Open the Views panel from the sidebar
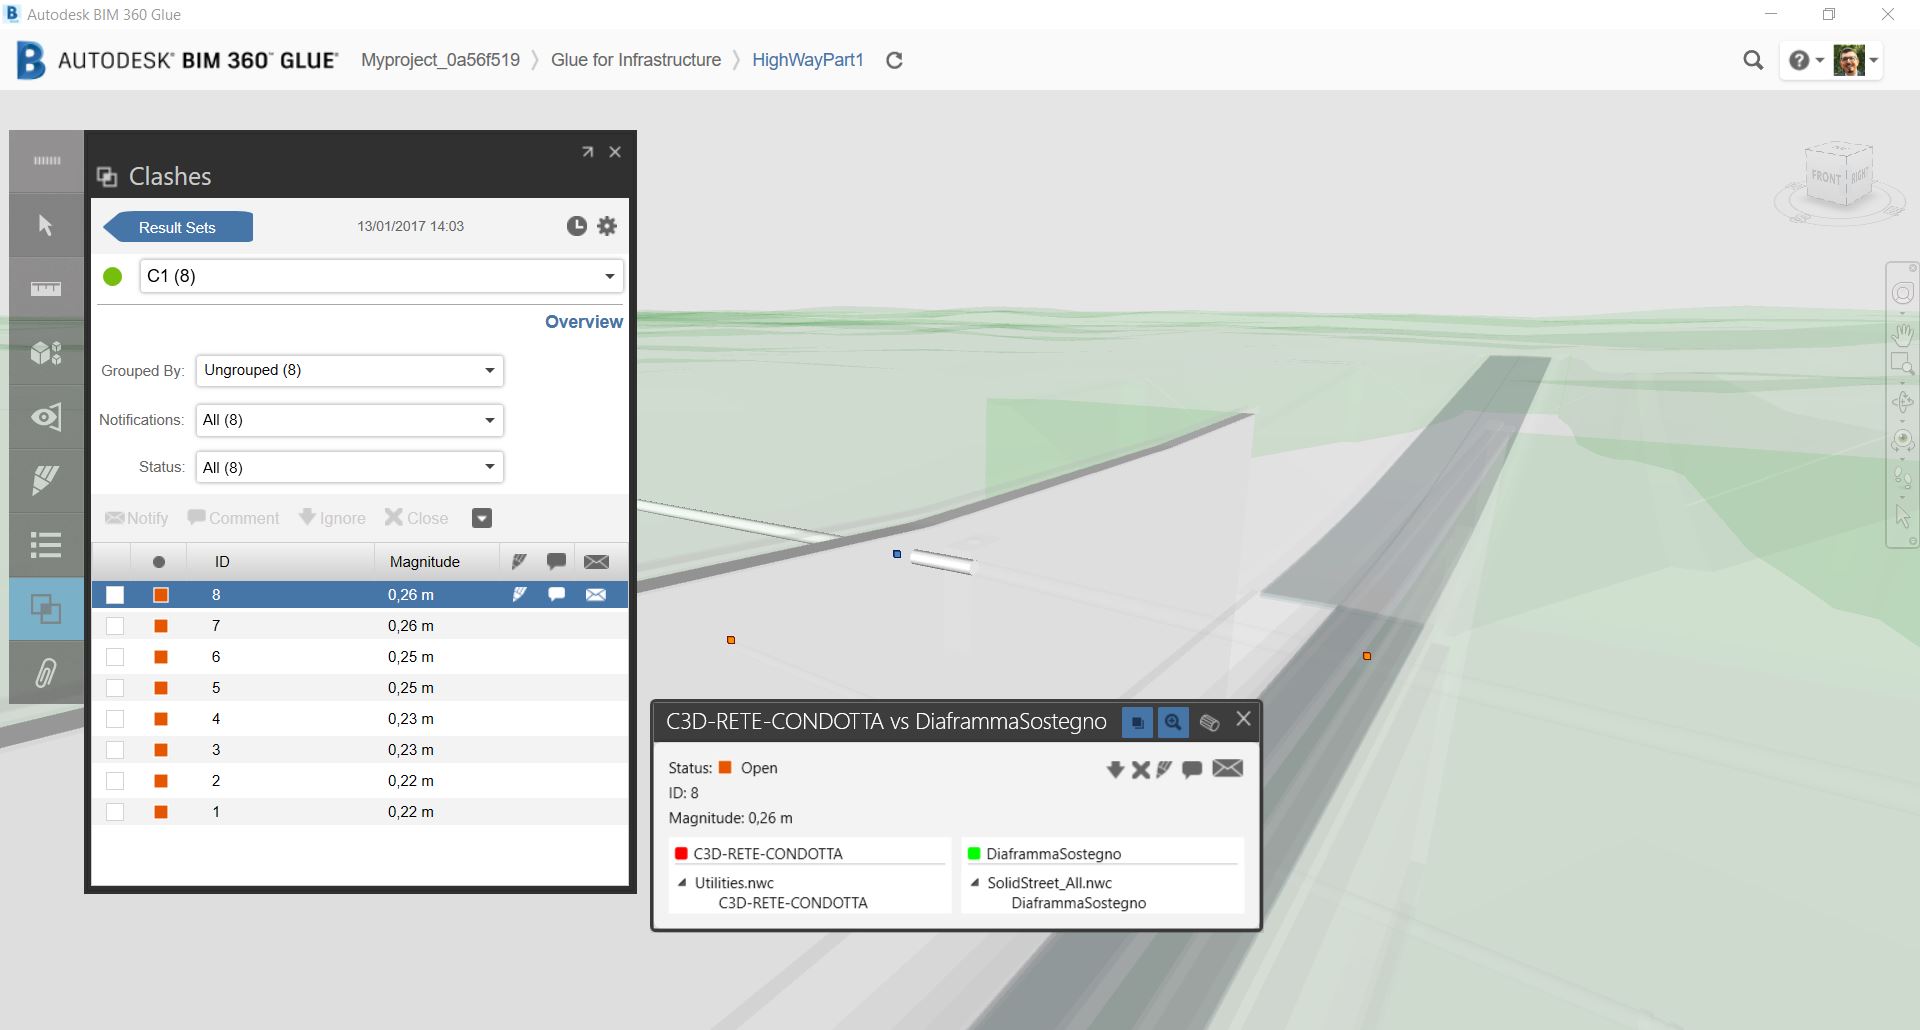 tap(45, 417)
